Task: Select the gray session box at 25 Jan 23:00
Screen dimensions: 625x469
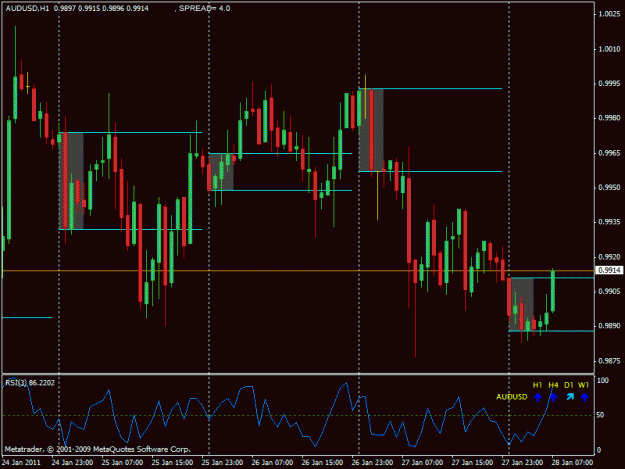Action: (221, 172)
